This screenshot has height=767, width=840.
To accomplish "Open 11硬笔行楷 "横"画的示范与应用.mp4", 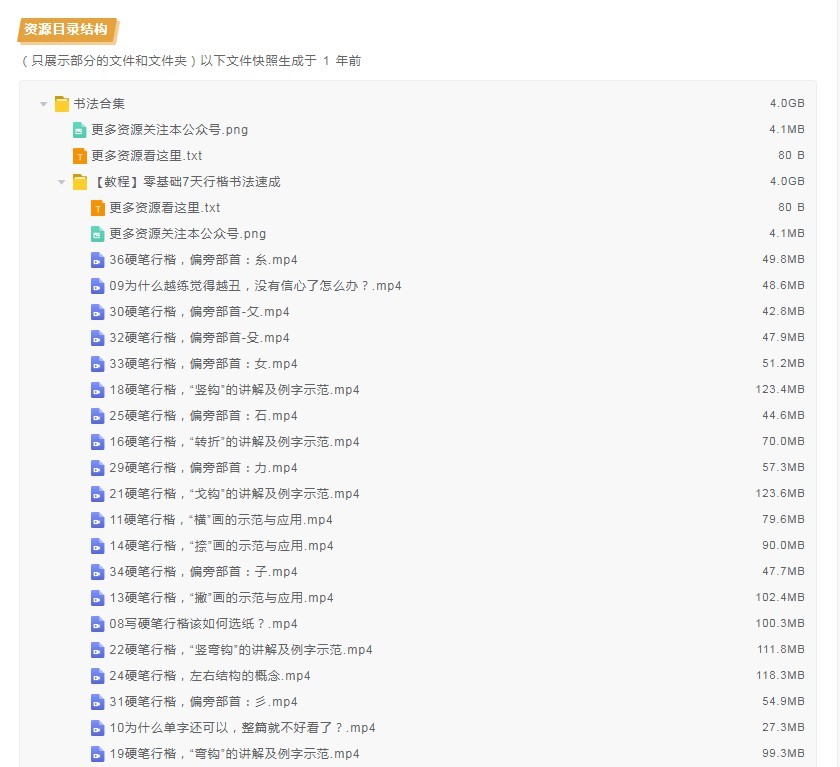I will (221, 520).
